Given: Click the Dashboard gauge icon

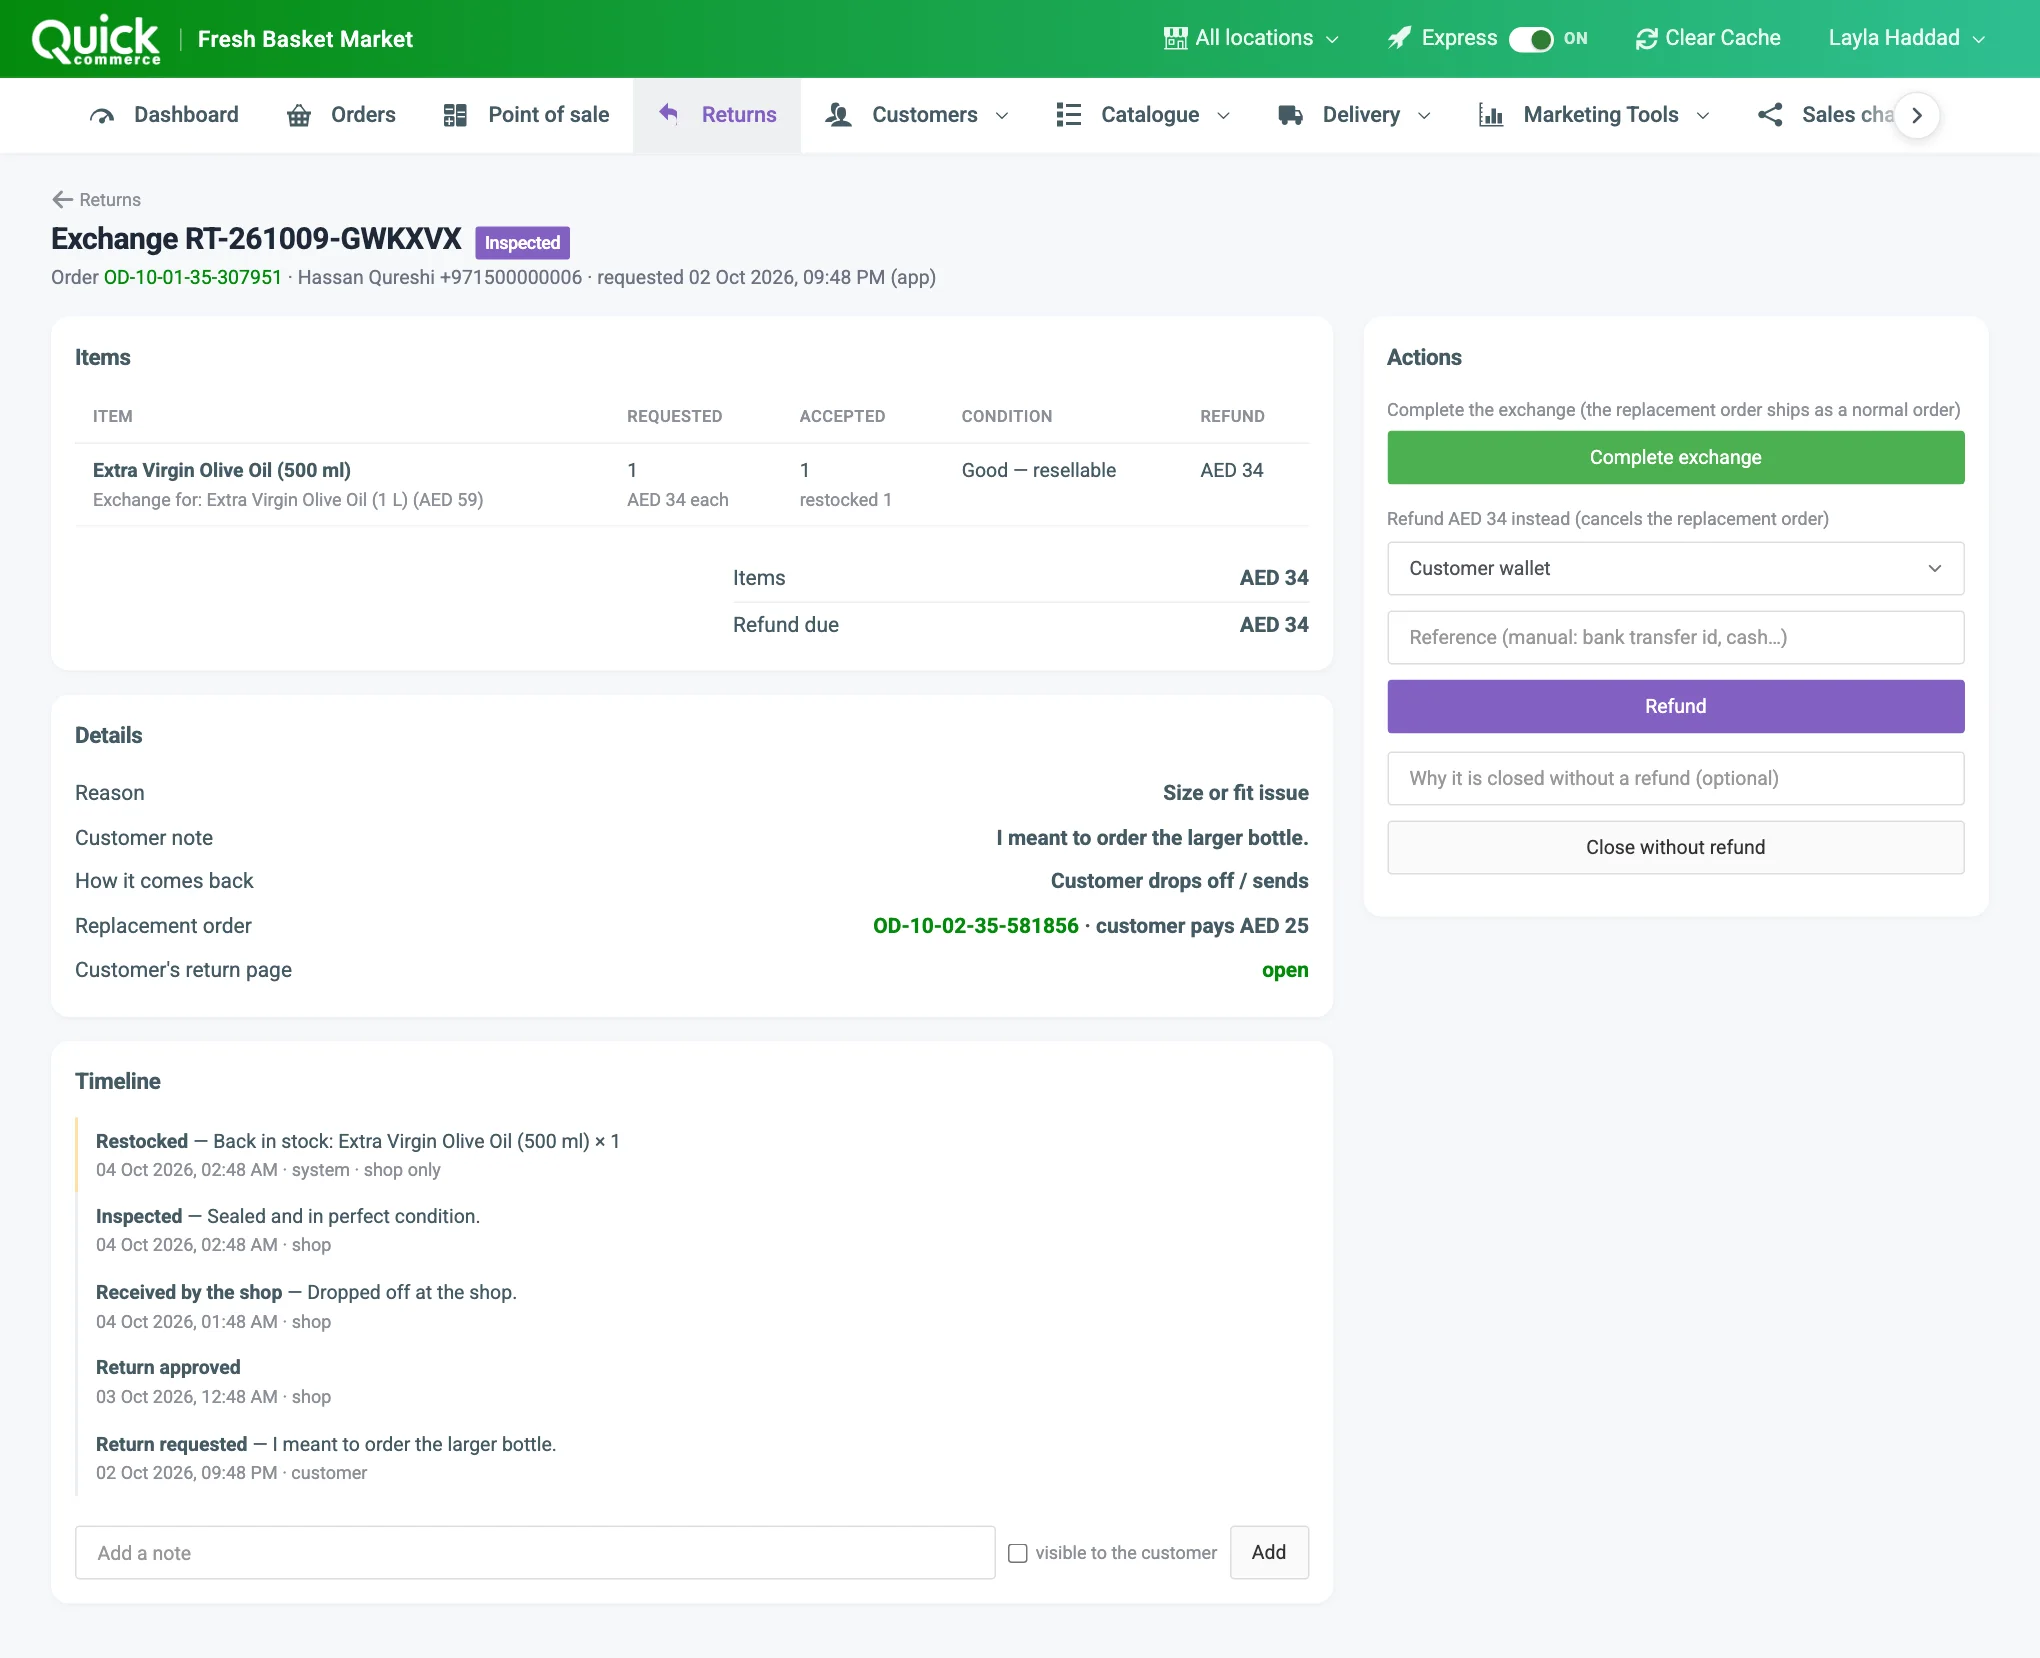Looking at the screenshot, I should click(x=102, y=115).
